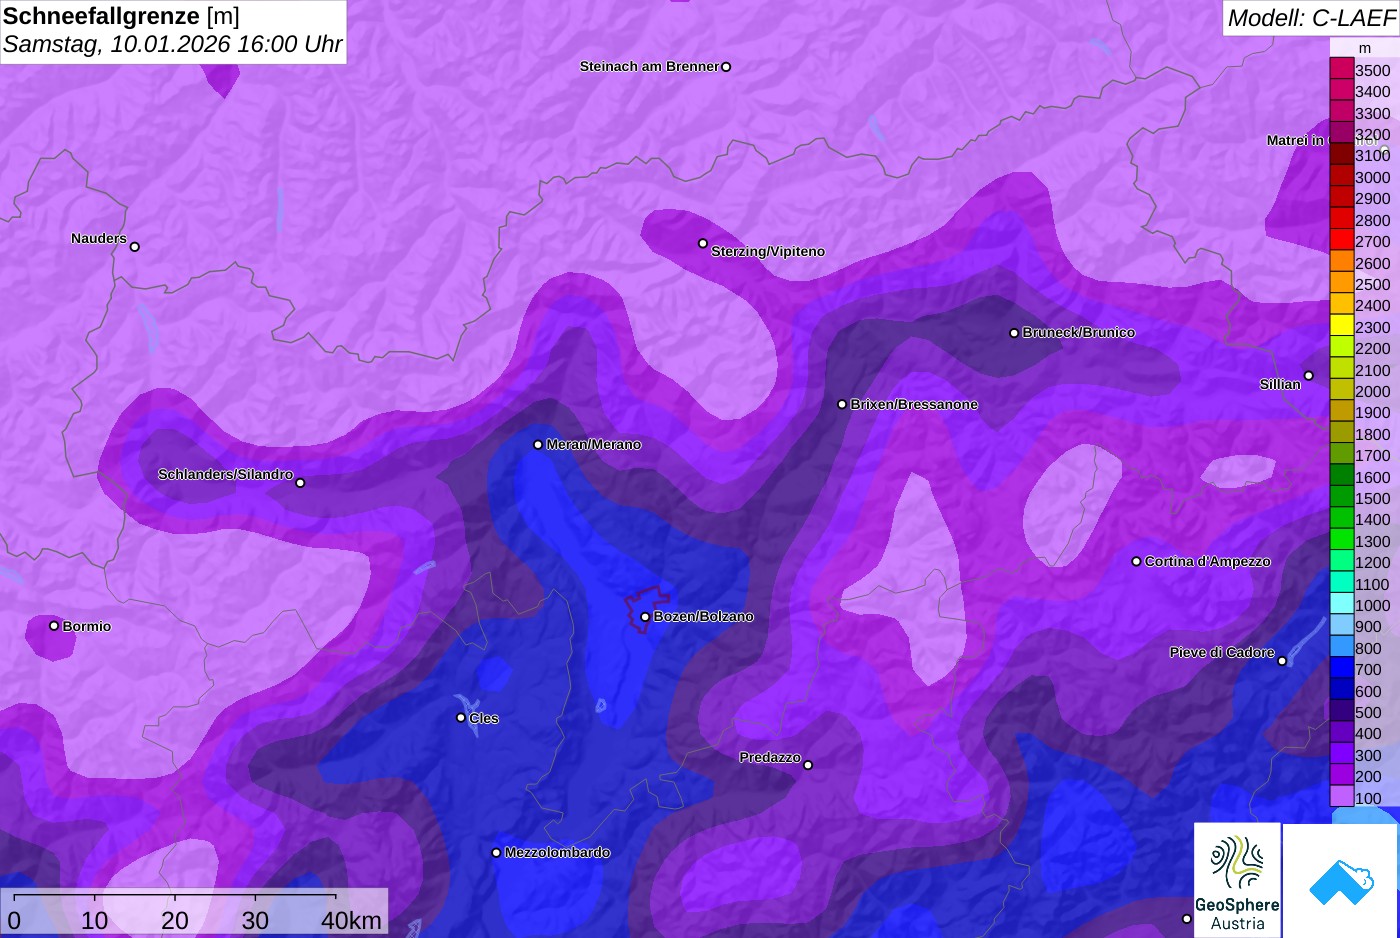The image size is (1400, 938).
Task: Click the Pieve di Cadore marker dot
Action: pos(1282,661)
